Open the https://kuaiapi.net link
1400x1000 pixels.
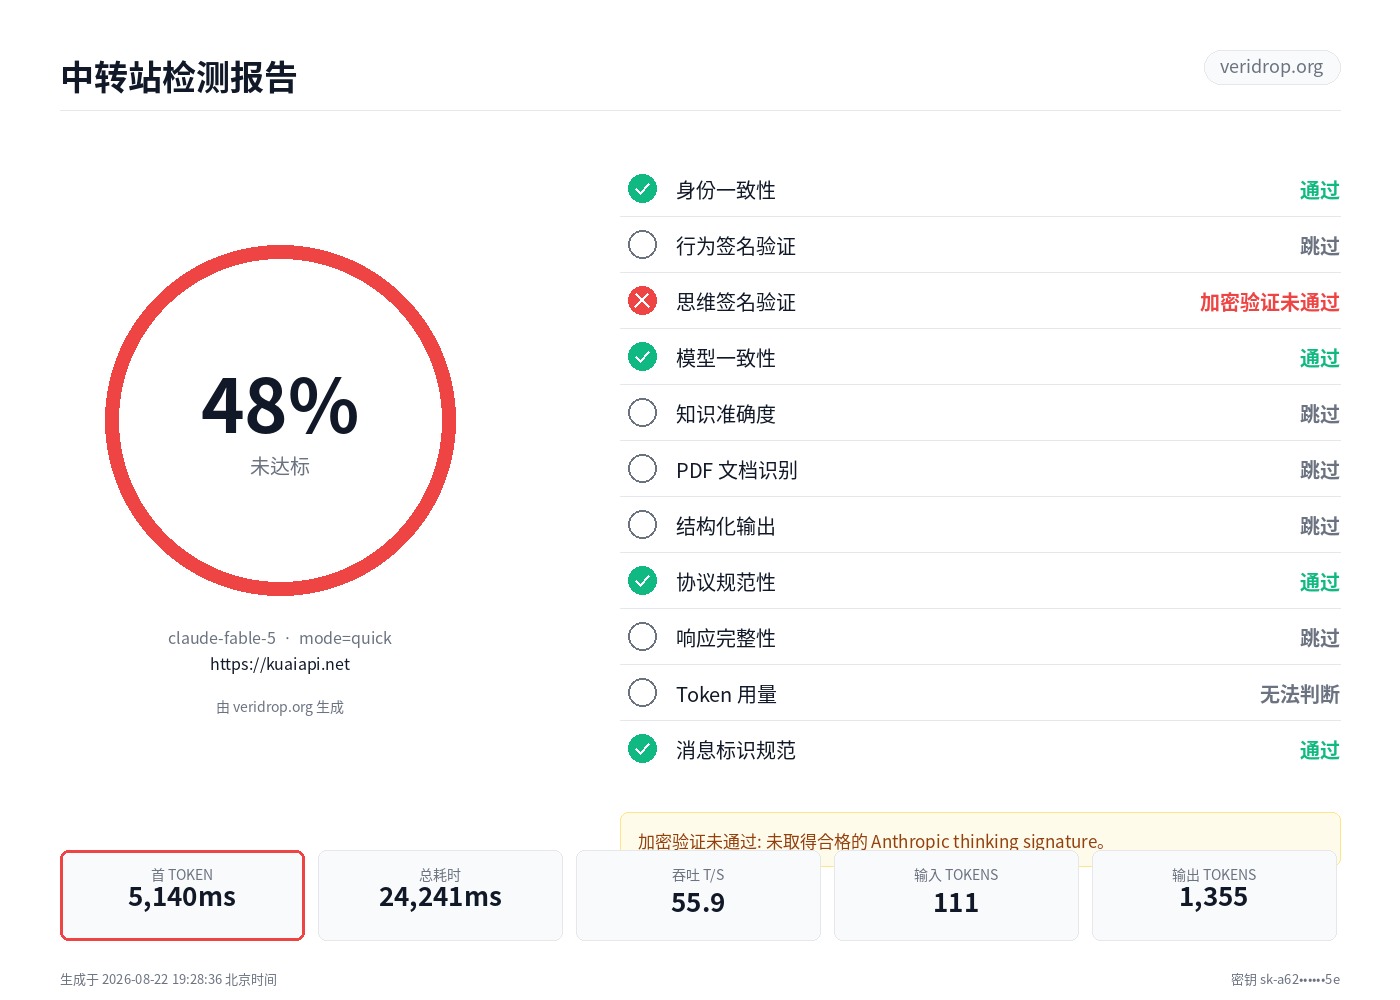pos(280,664)
